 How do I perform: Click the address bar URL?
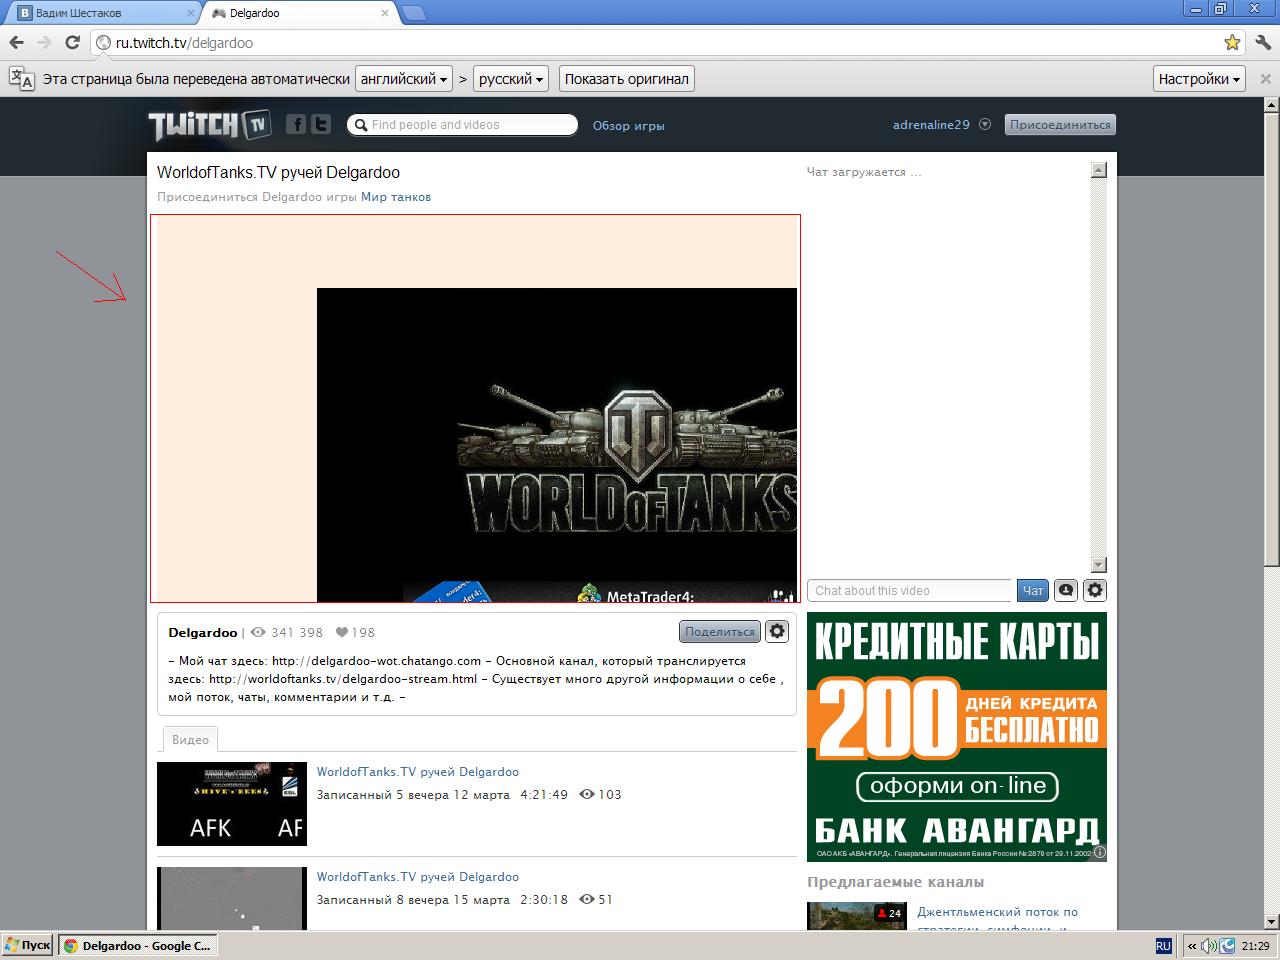184,43
